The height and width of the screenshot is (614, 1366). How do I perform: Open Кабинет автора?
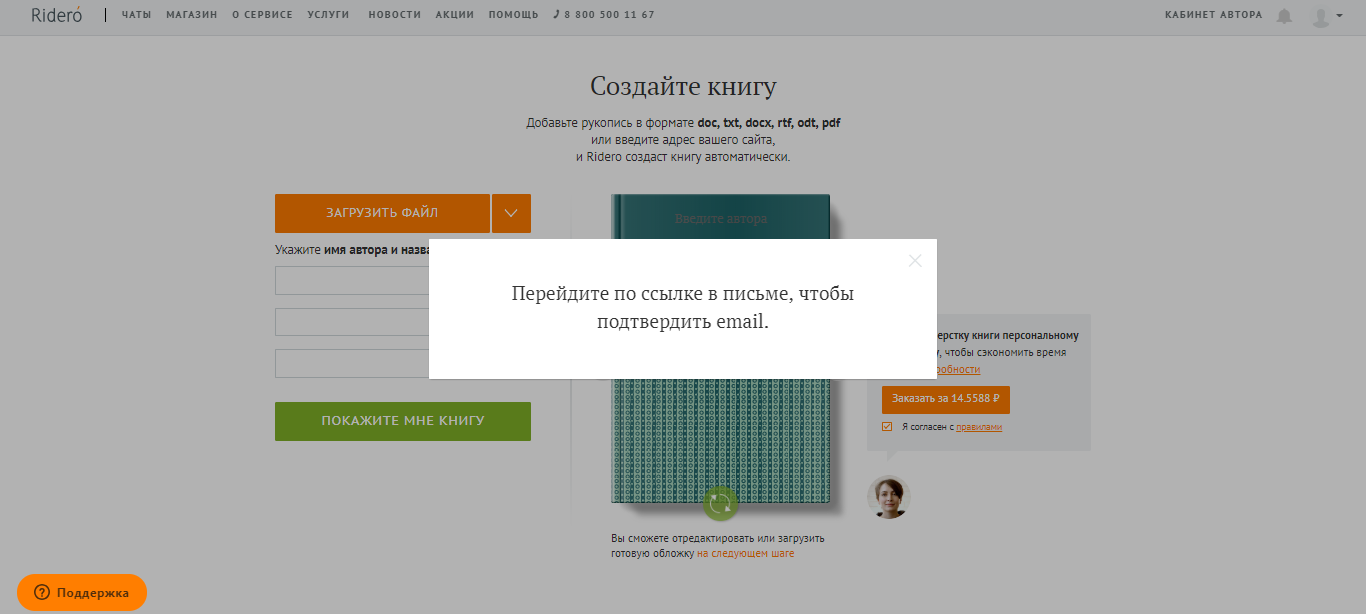pyautogui.click(x=1213, y=15)
